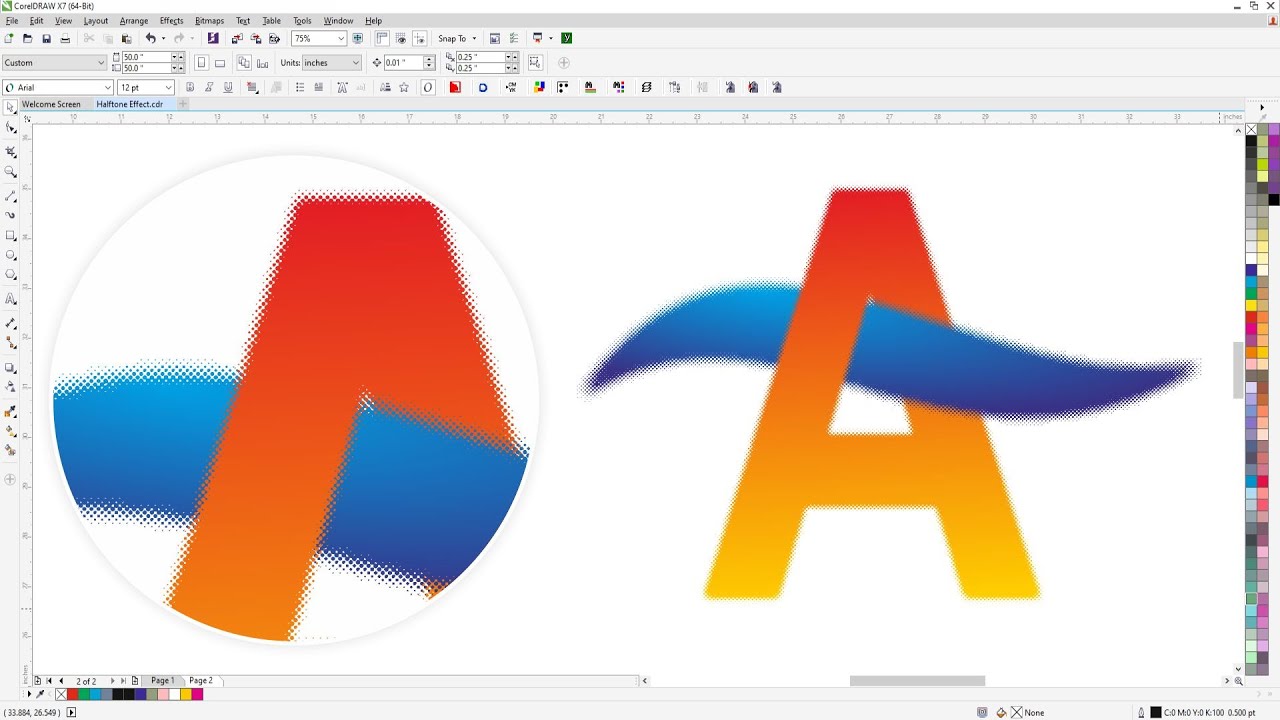Click the Open file icon

[27, 38]
